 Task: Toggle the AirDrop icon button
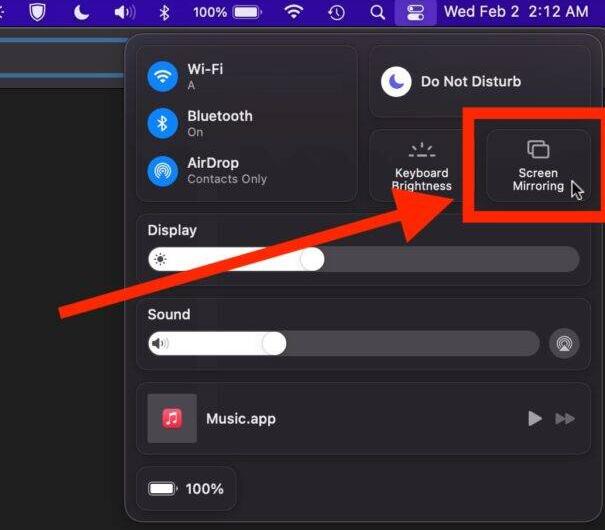tap(162, 171)
